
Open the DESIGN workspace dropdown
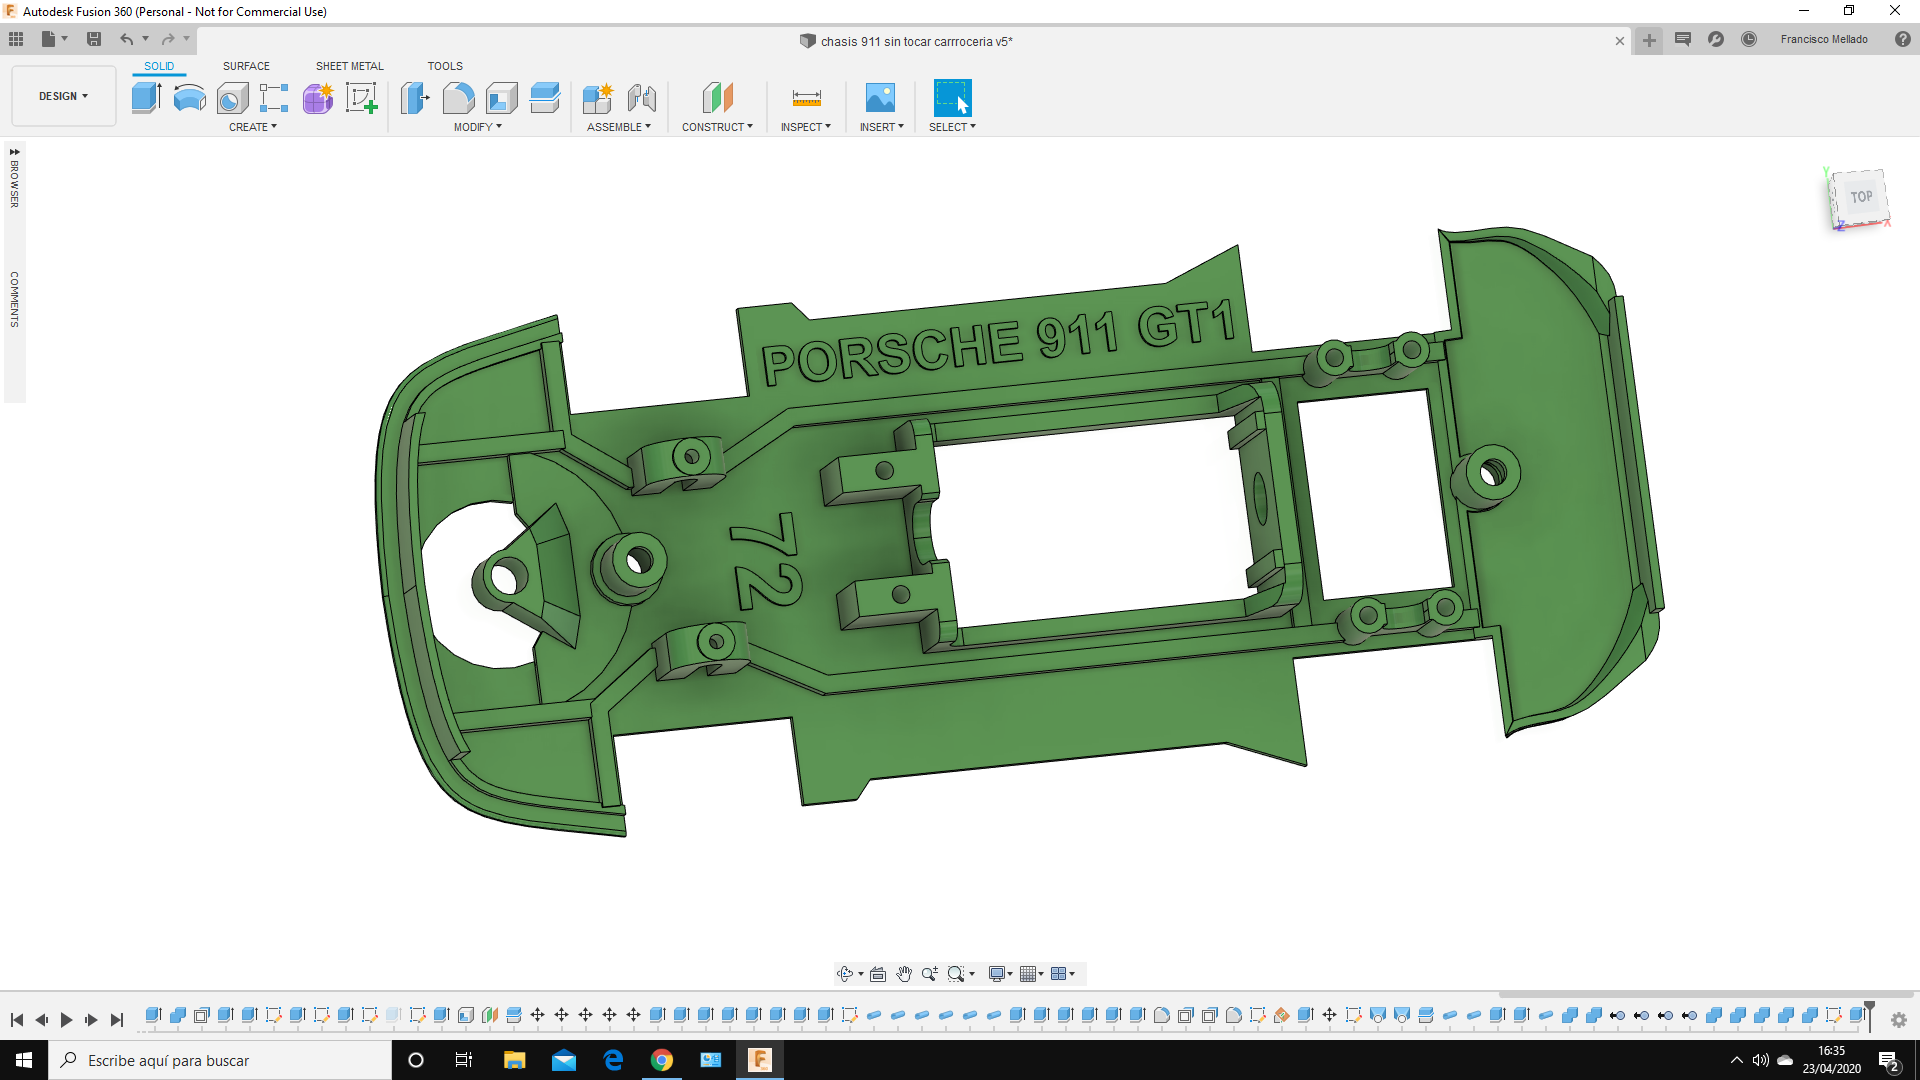click(x=62, y=96)
